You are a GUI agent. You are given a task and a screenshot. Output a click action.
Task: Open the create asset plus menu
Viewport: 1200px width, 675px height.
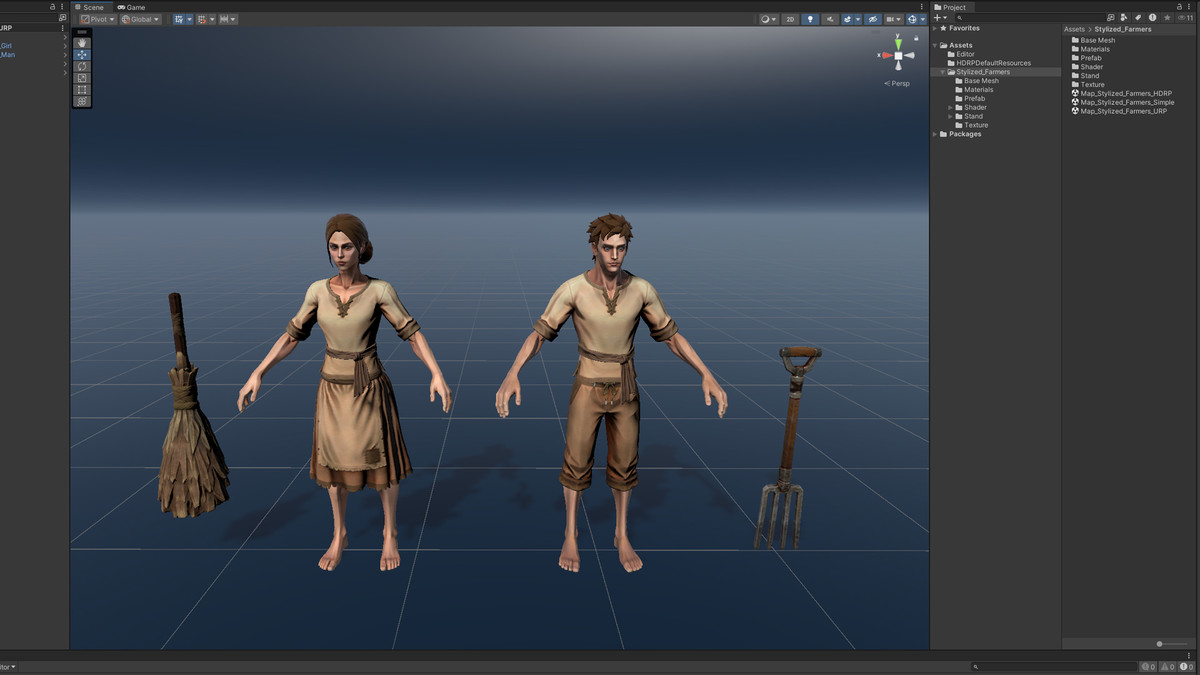coord(940,18)
